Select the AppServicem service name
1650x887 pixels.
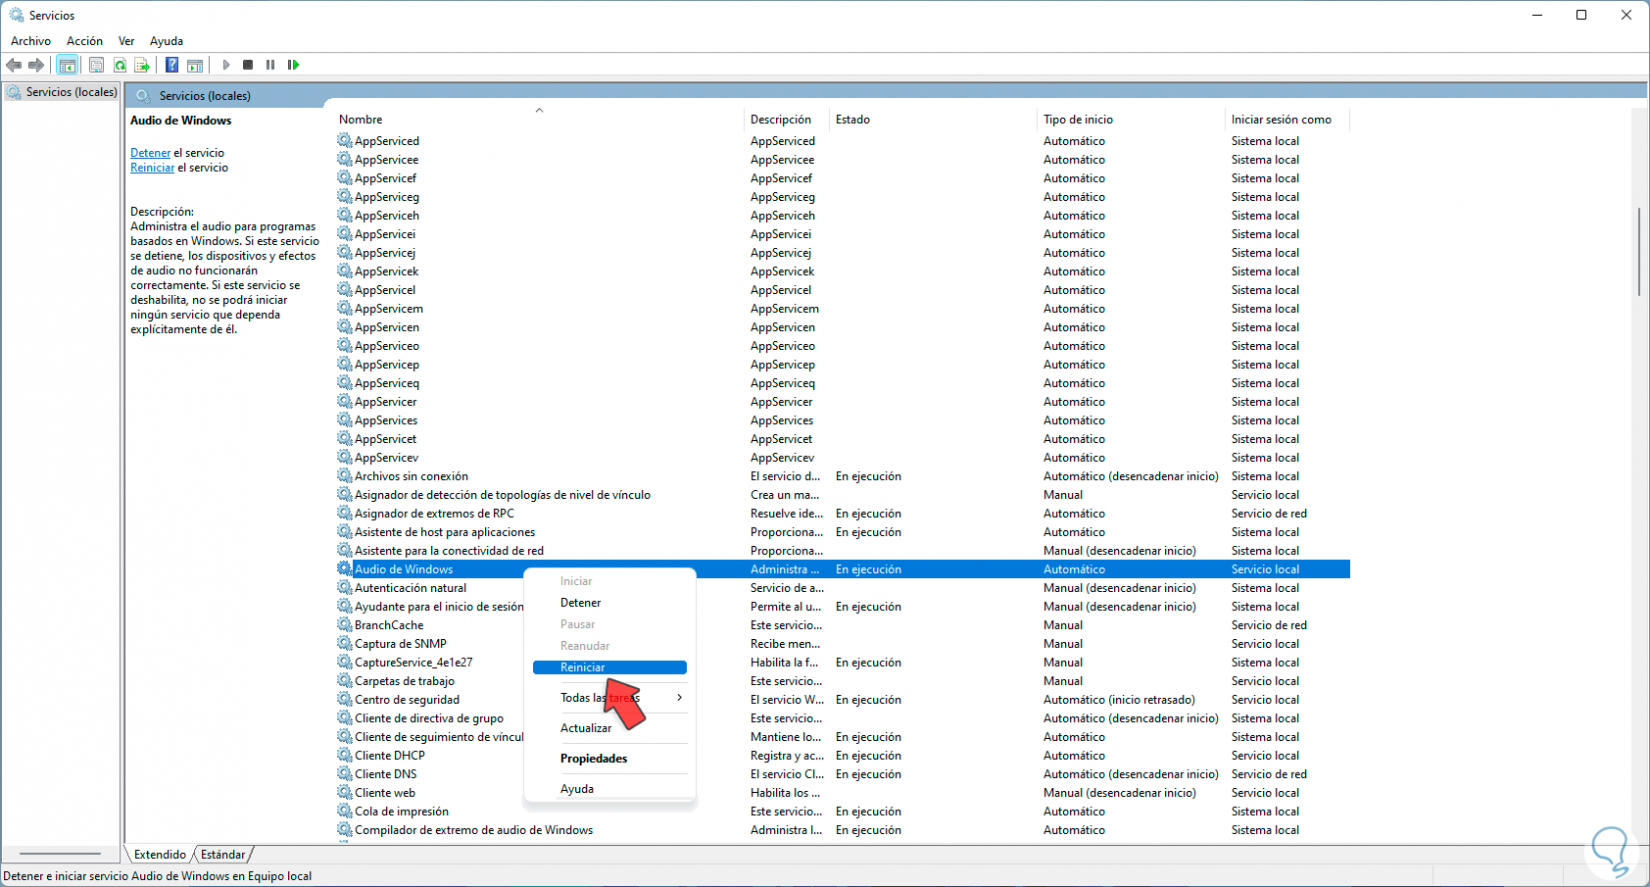point(388,309)
